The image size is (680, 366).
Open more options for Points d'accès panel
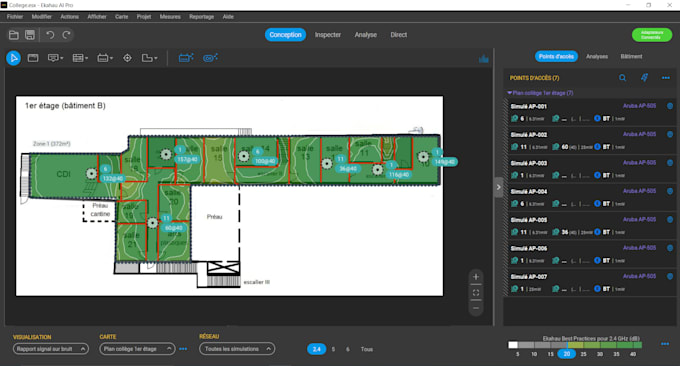coord(666,78)
